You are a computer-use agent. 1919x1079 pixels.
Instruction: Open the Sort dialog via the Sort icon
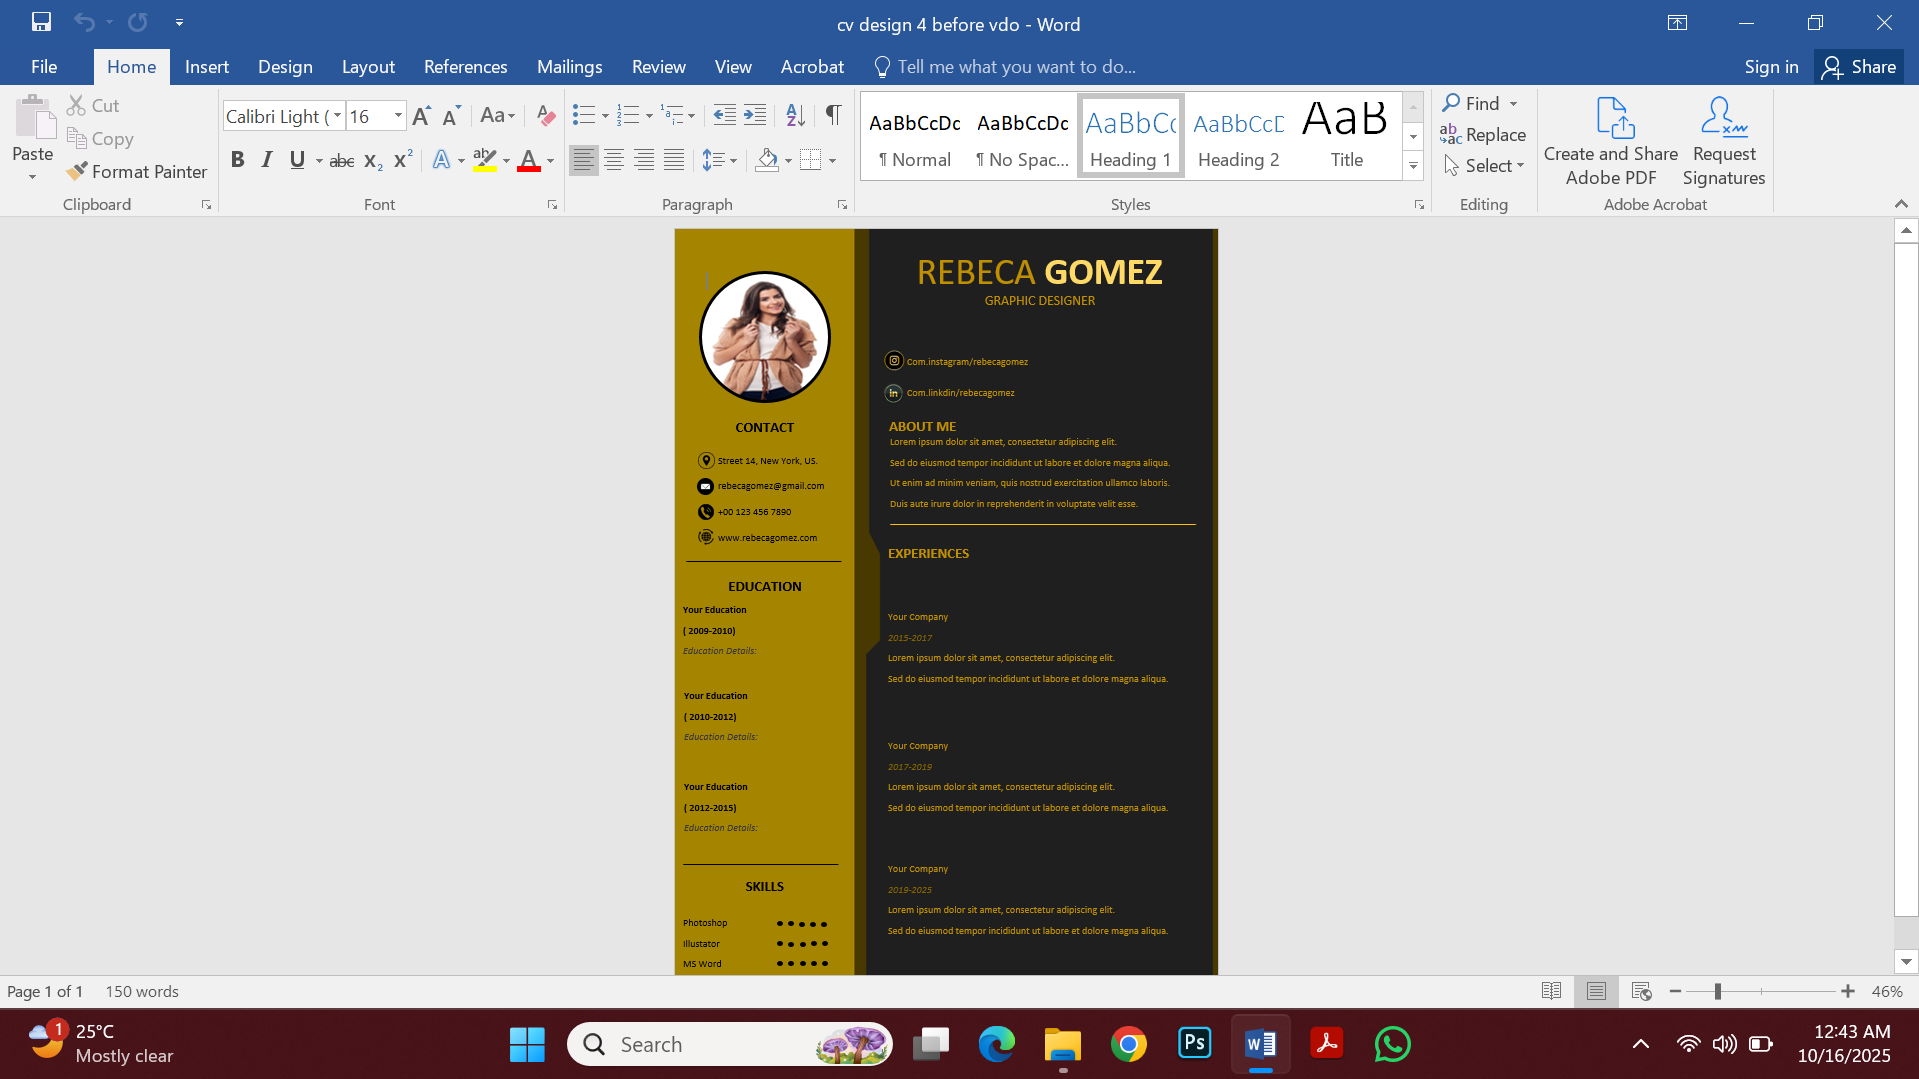(x=793, y=116)
